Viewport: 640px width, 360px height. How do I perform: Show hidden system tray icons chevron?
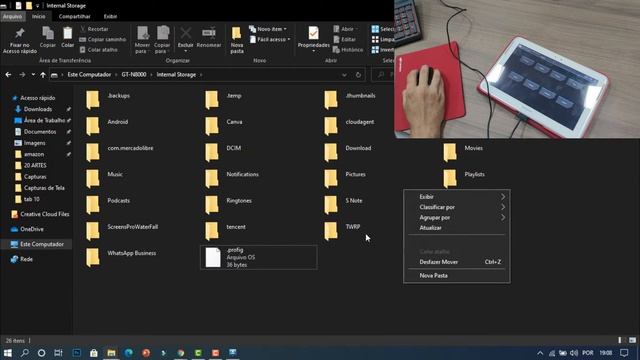[540, 353]
